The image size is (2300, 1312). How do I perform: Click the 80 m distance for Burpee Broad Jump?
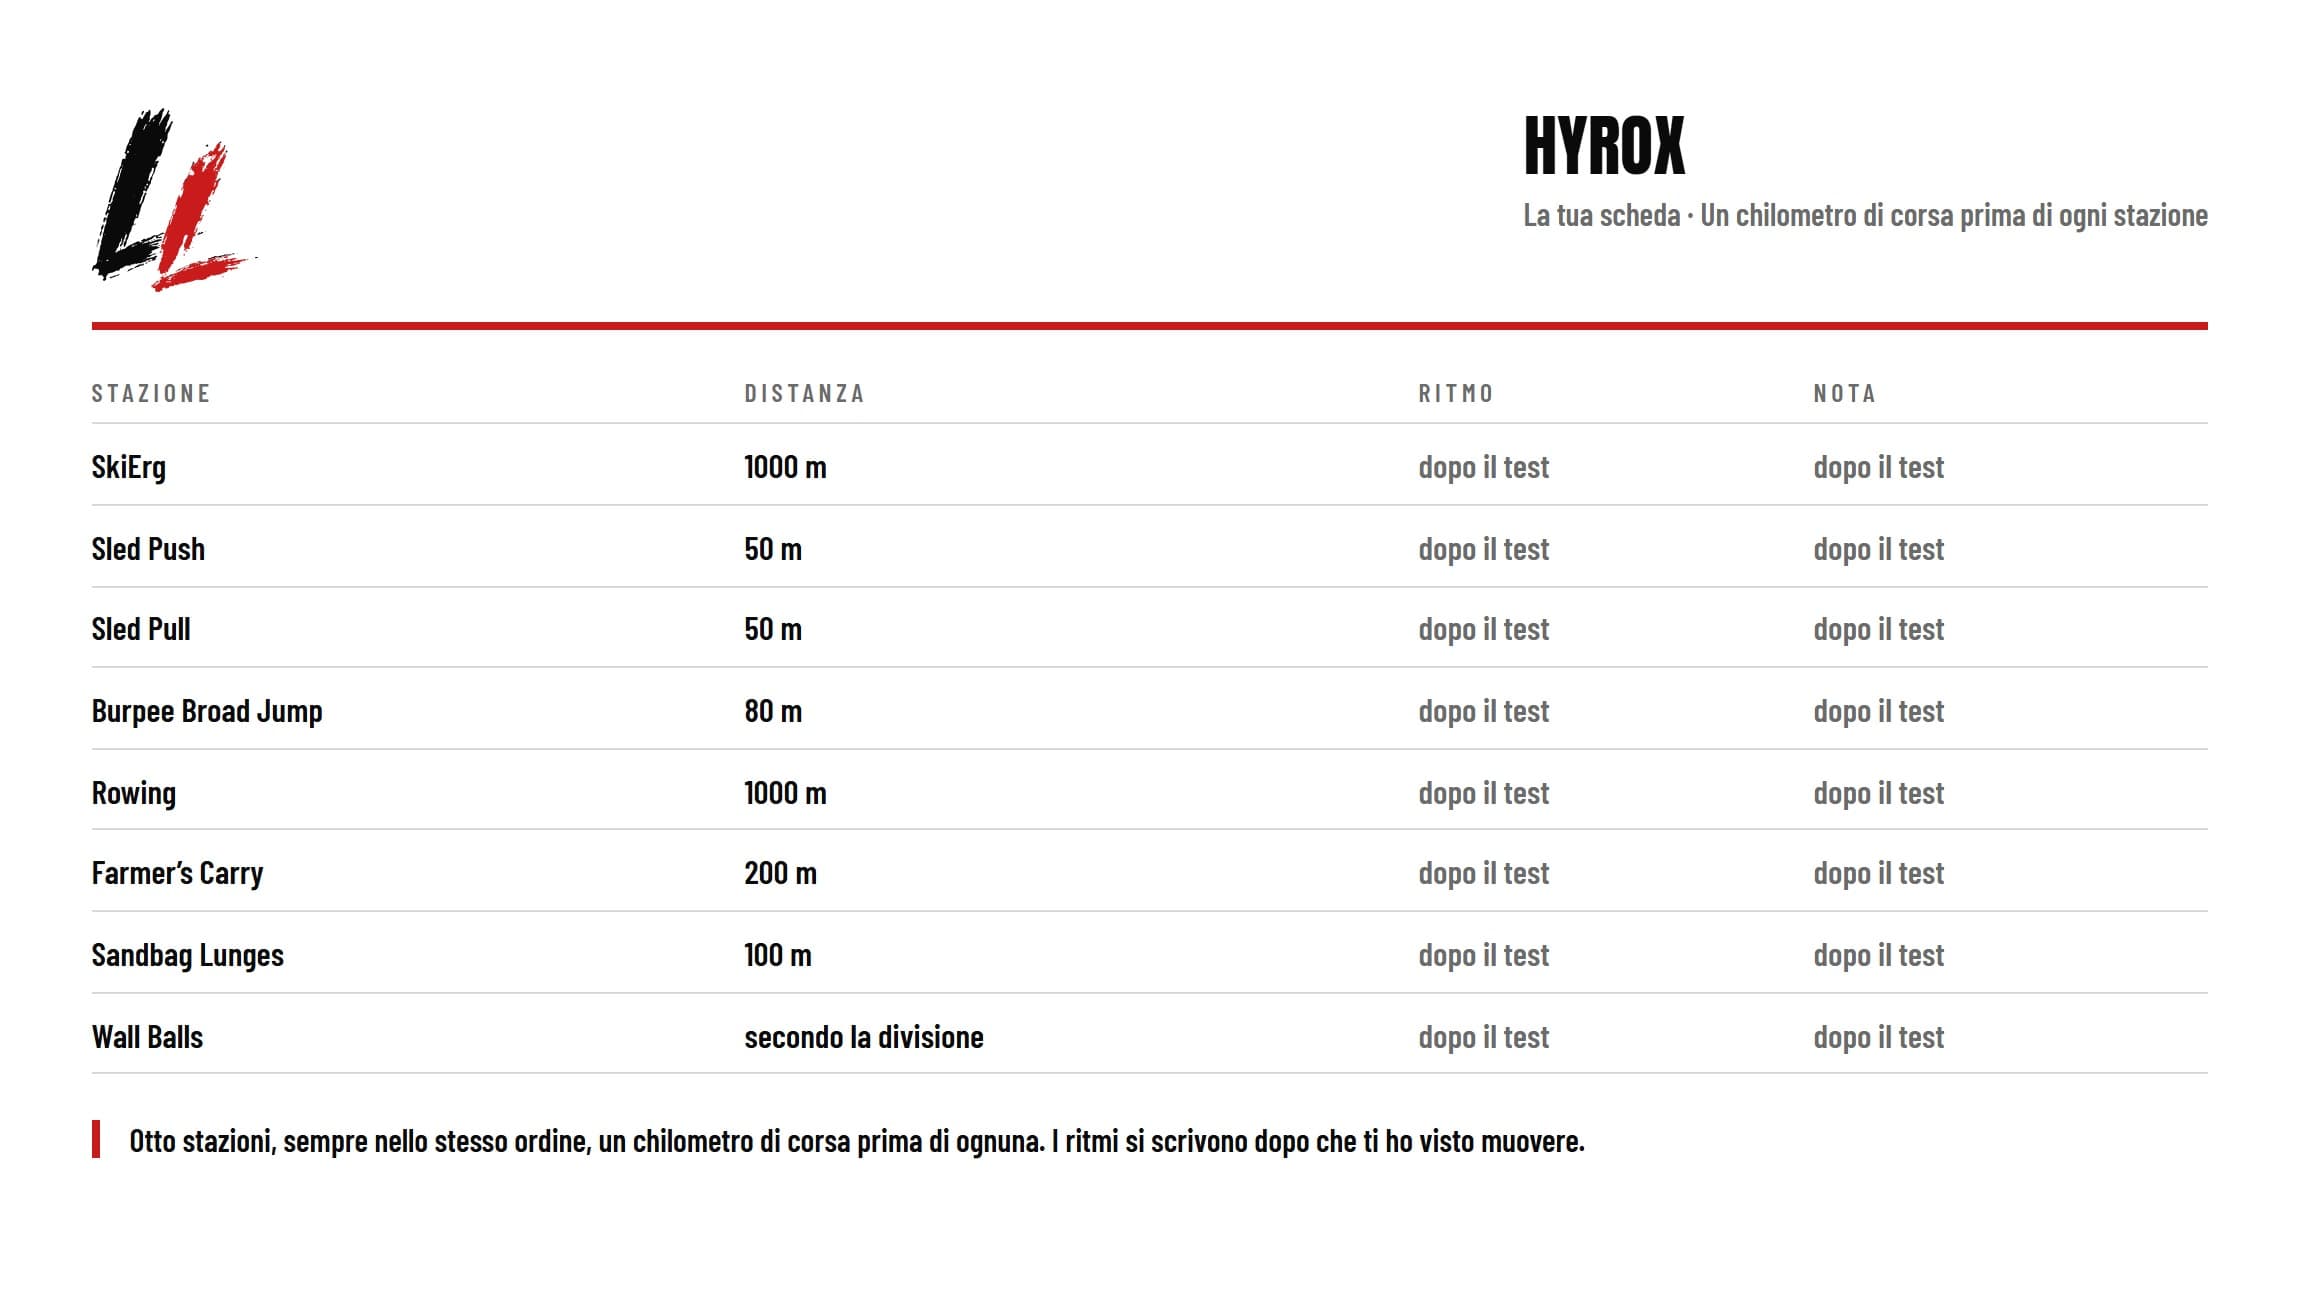(773, 711)
